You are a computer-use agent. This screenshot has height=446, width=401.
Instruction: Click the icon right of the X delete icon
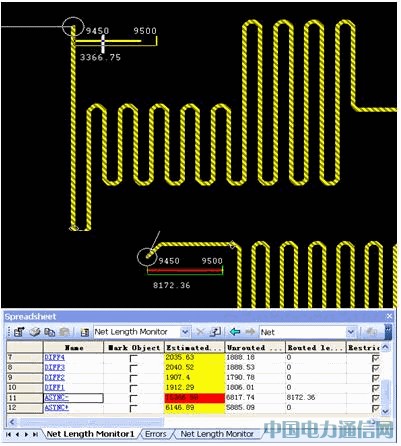tap(215, 332)
